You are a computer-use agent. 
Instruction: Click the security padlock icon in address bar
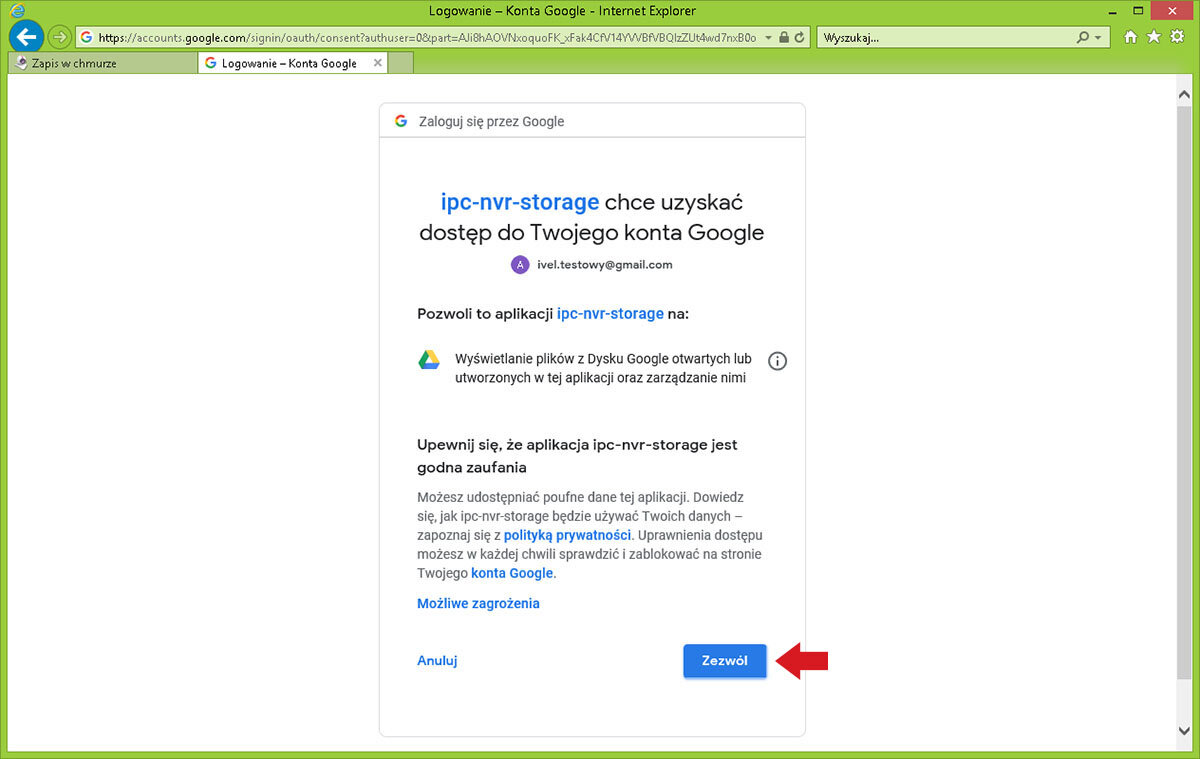pyautogui.click(x=784, y=38)
